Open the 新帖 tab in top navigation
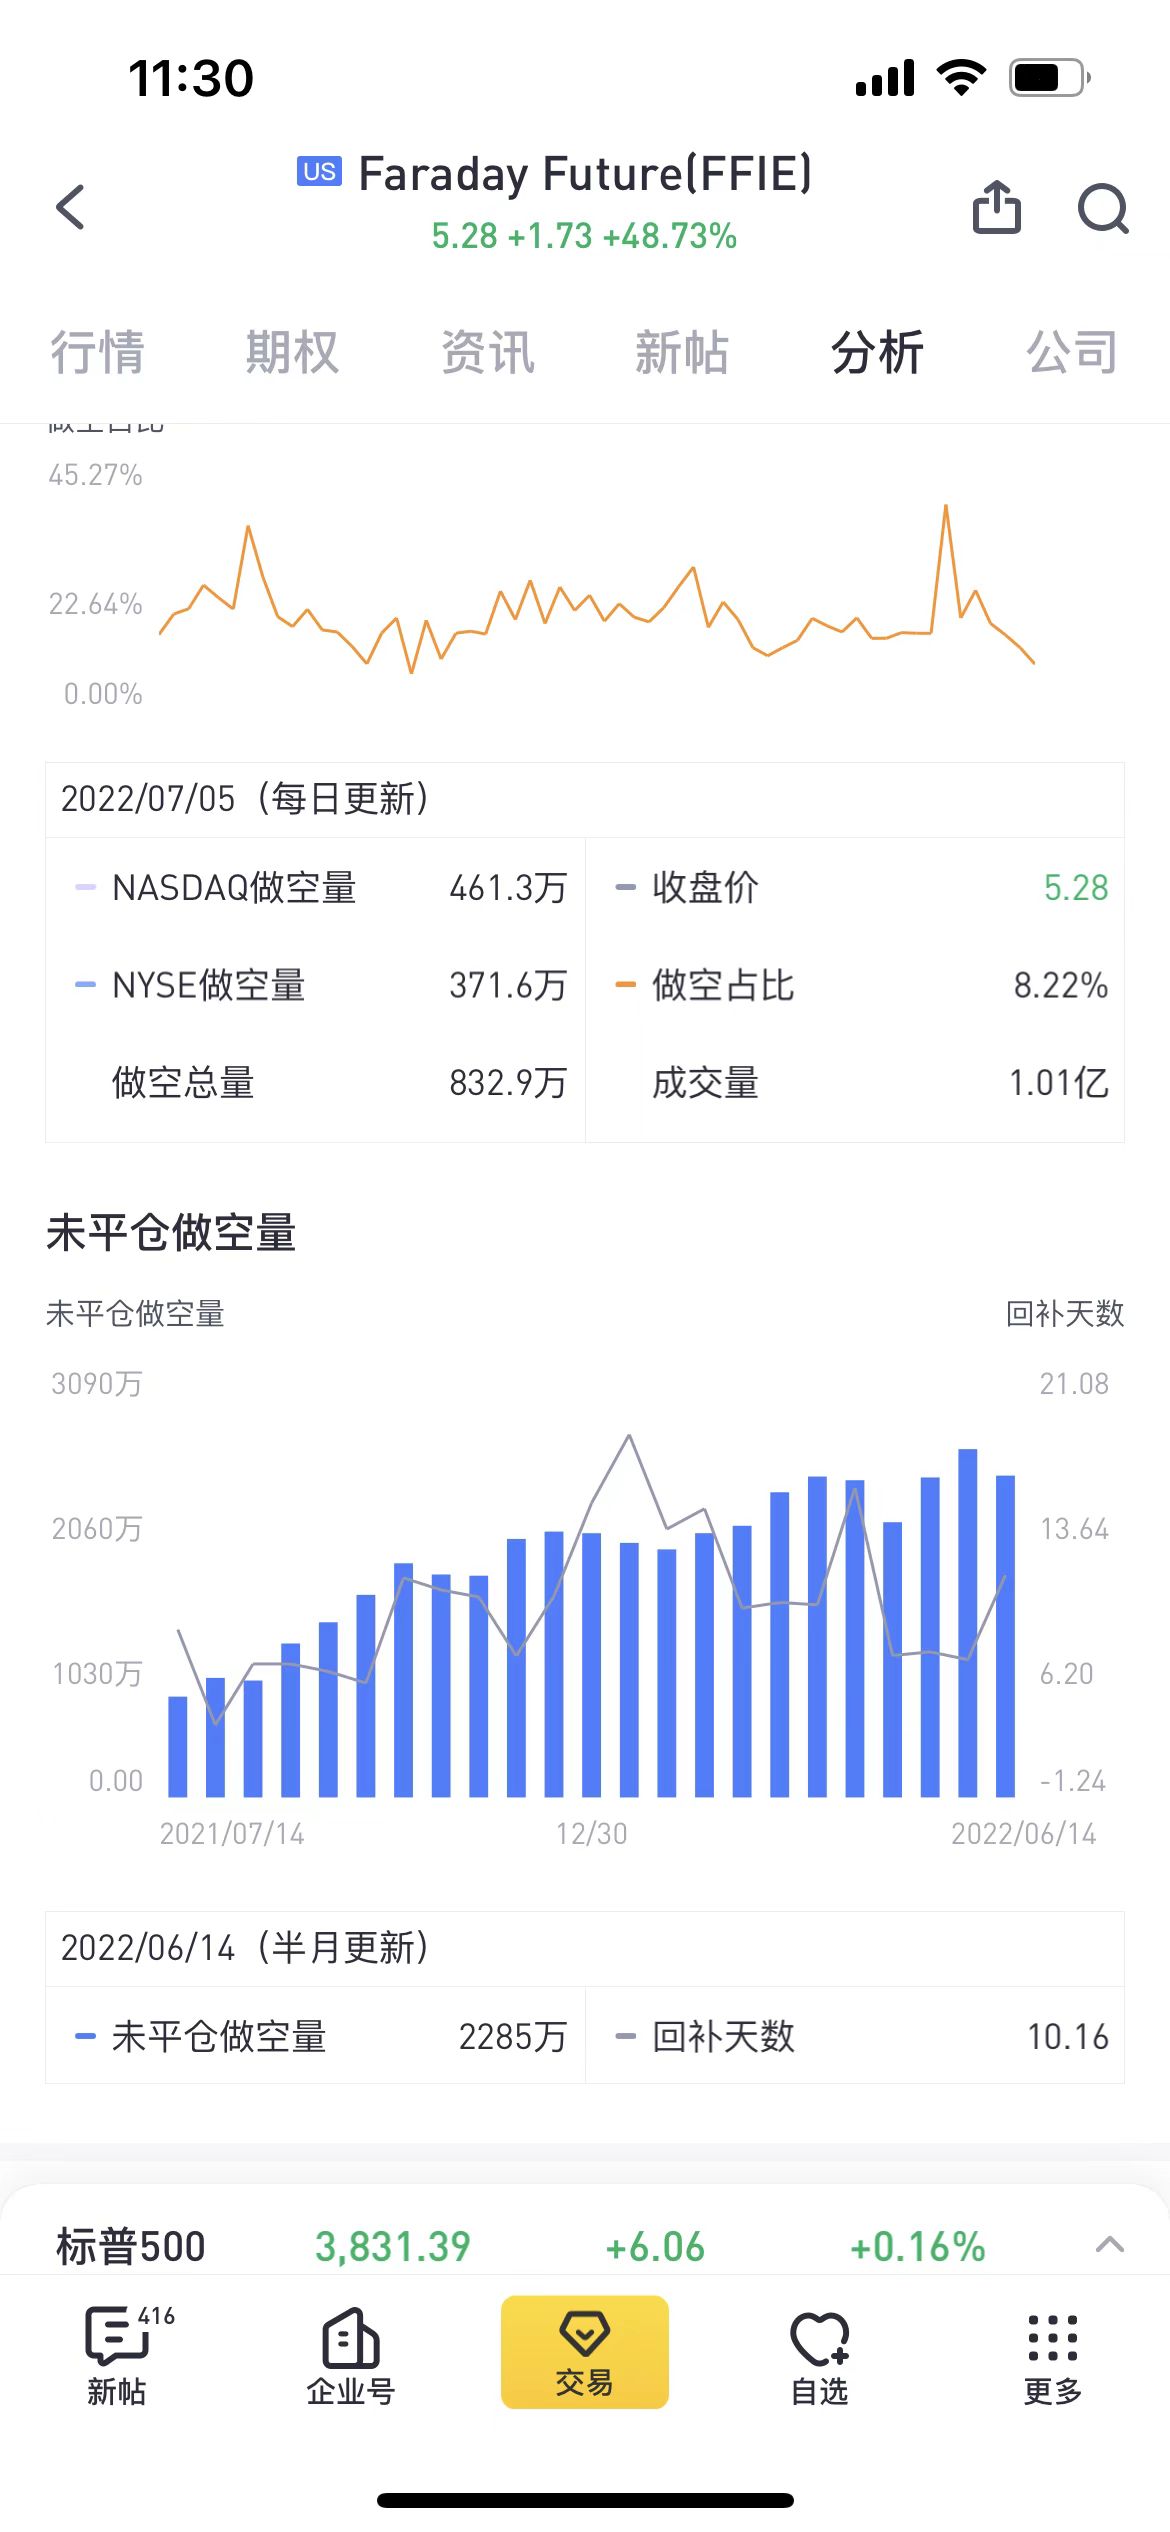Screen dimensions: 1170x2532 click(682, 352)
